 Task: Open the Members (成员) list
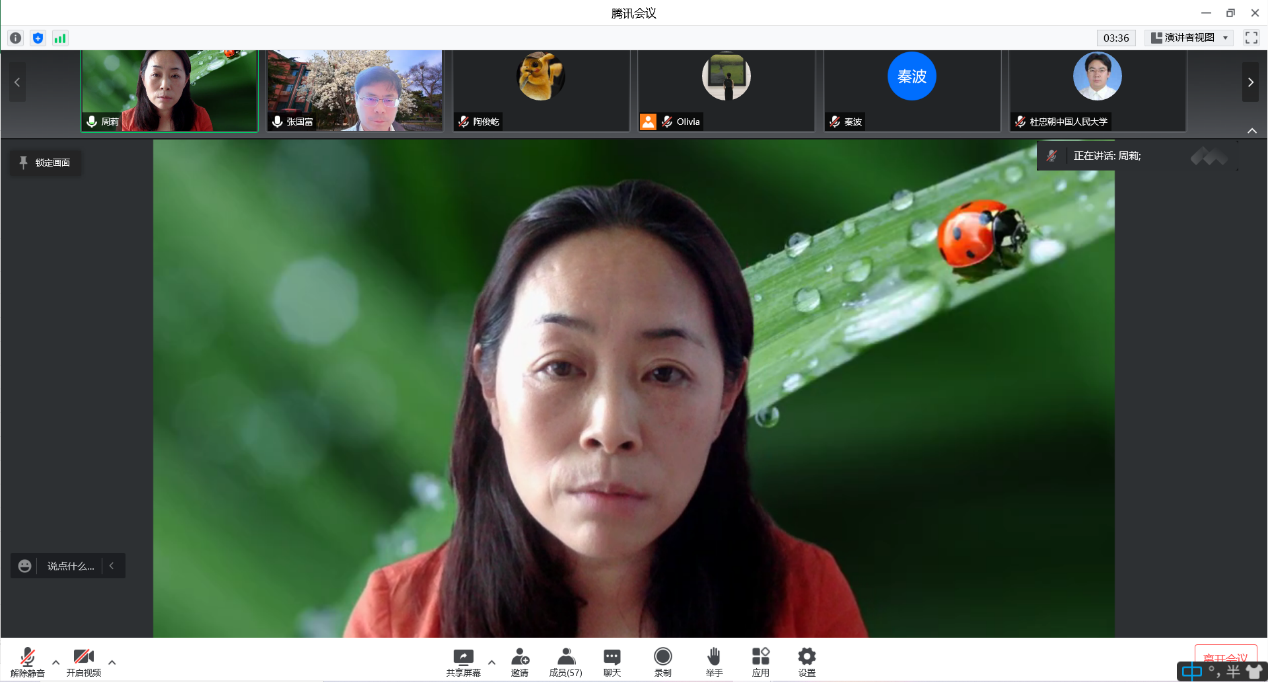point(566,661)
